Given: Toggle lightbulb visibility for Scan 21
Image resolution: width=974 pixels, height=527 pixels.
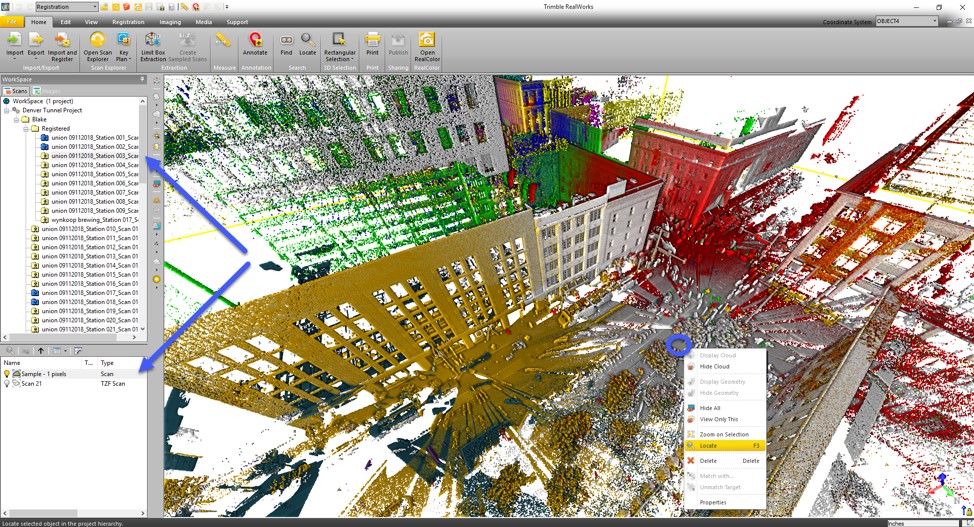Looking at the screenshot, I should coord(7,383).
